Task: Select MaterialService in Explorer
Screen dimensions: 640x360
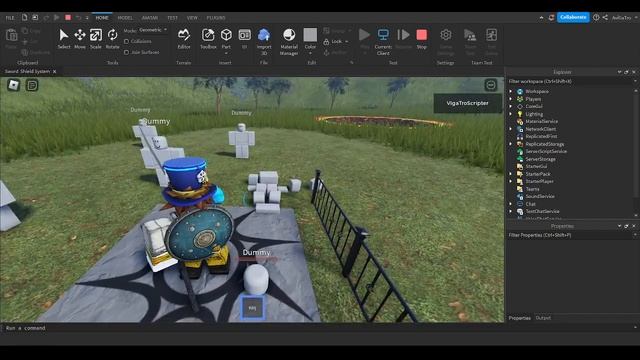Action: (541, 121)
